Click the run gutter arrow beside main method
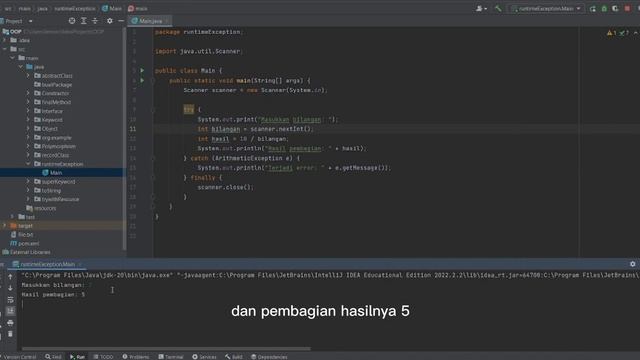This screenshot has height=360, width=640. point(142,80)
